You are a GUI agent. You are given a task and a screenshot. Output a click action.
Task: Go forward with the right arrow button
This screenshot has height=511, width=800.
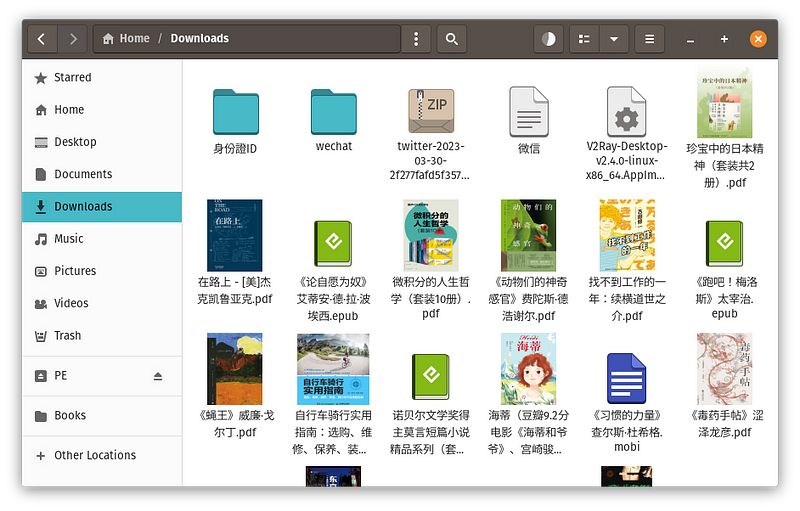(x=72, y=39)
